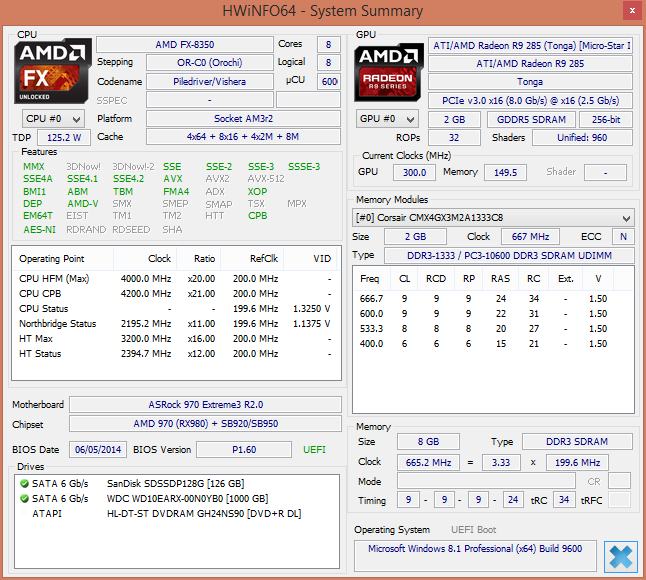Select the 400.0 frequency timing row
The image size is (646, 580).
point(493,344)
